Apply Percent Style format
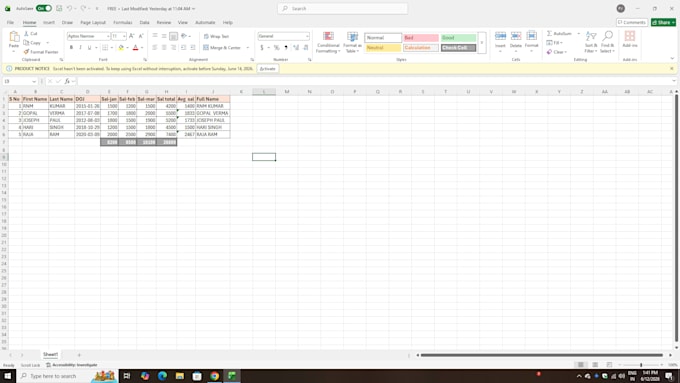The height and width of the screenshot is (383, 680). (x=276, y=47)
